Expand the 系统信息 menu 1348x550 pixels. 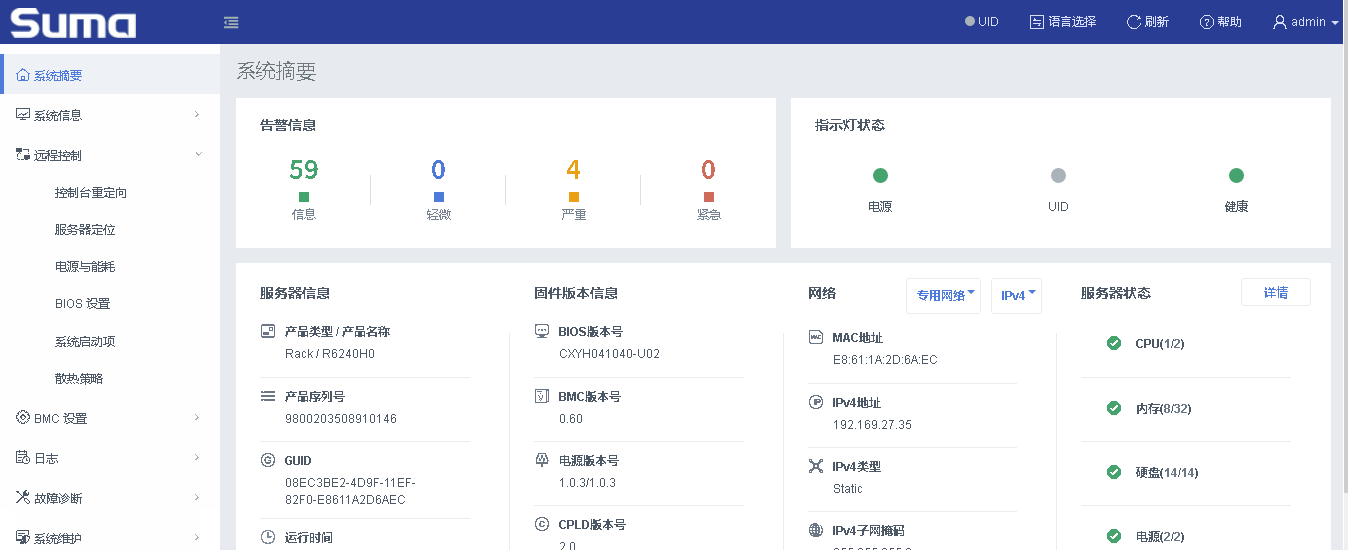pos(110,115)
